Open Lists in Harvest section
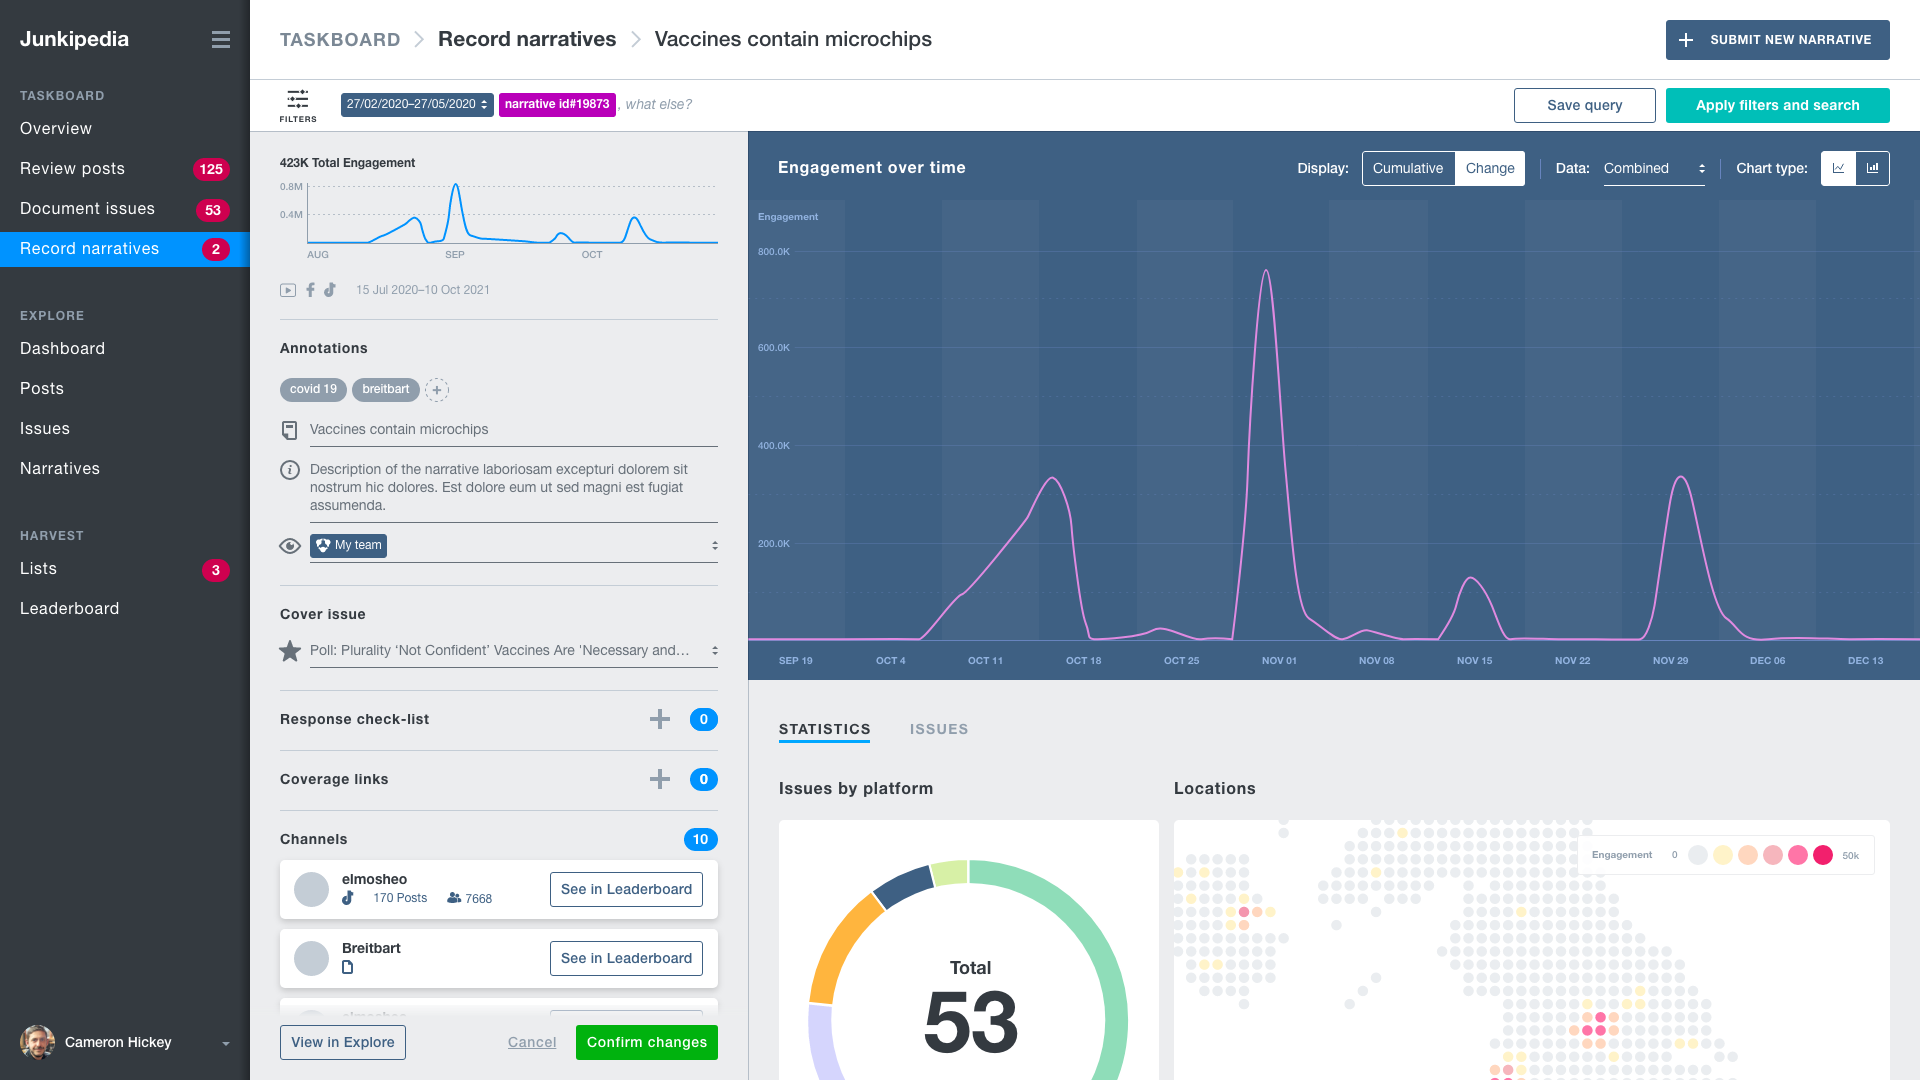Image resolution: width=1920 pixels, height=1080 pixels. point(125,569)
